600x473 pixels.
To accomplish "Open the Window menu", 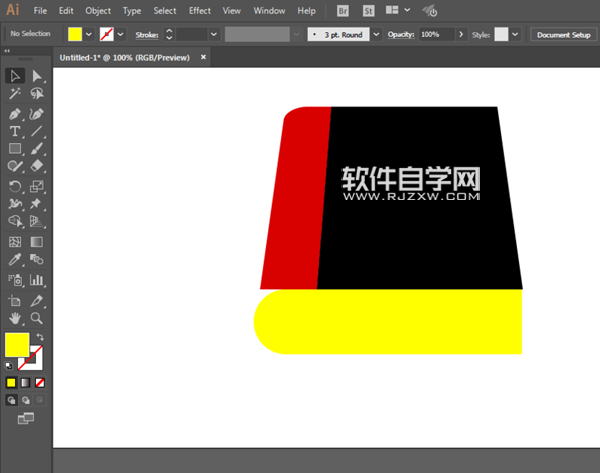I will coord(269,11).
